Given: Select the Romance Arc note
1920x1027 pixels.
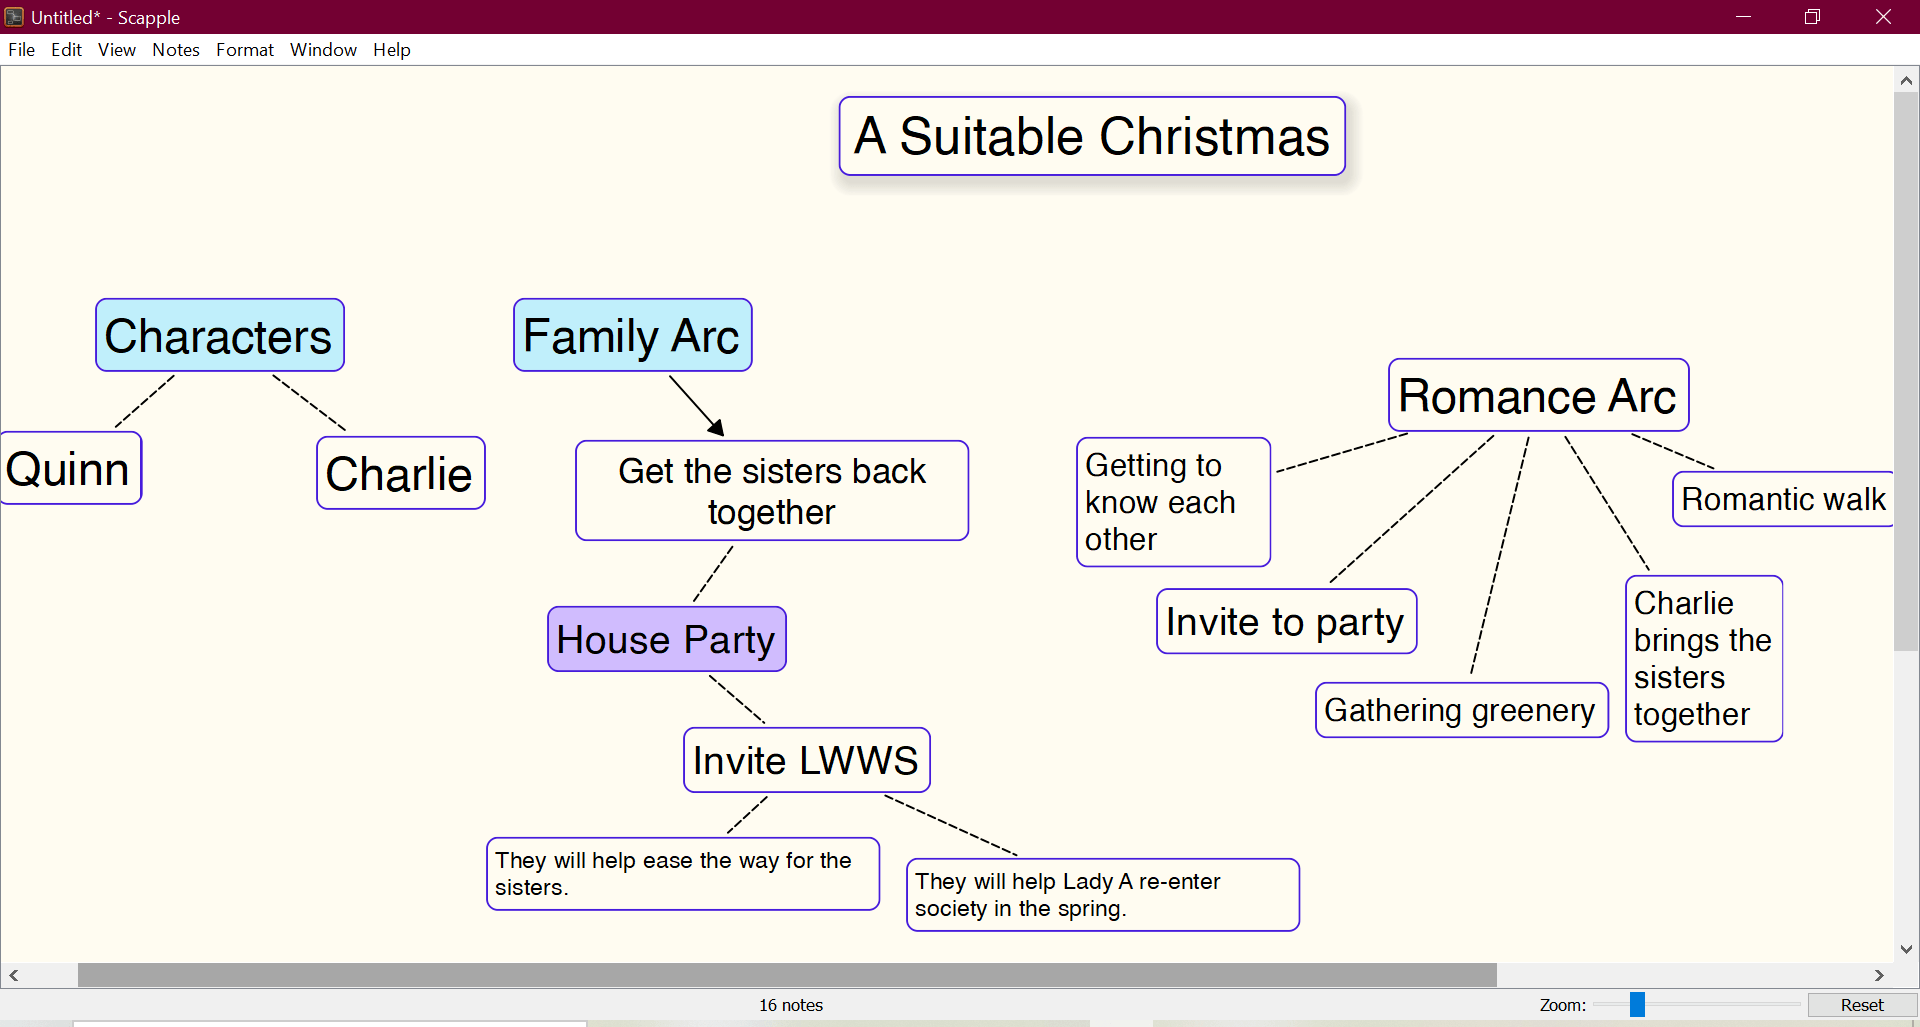Looking at the screenshot, I should [x=1539, y=395].
